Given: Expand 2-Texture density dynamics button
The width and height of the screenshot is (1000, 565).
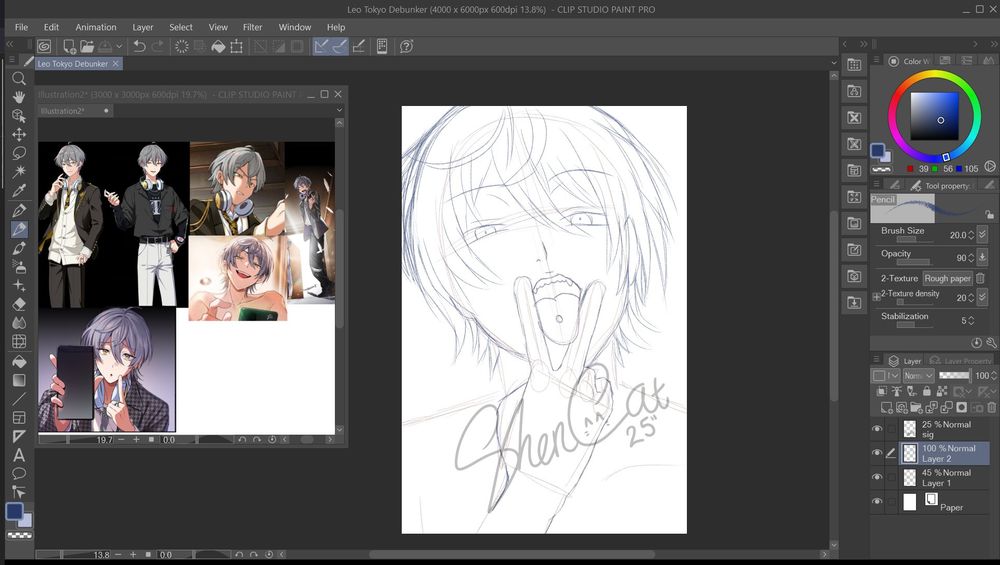Looking at the screenshot, I should click(982, 297).
